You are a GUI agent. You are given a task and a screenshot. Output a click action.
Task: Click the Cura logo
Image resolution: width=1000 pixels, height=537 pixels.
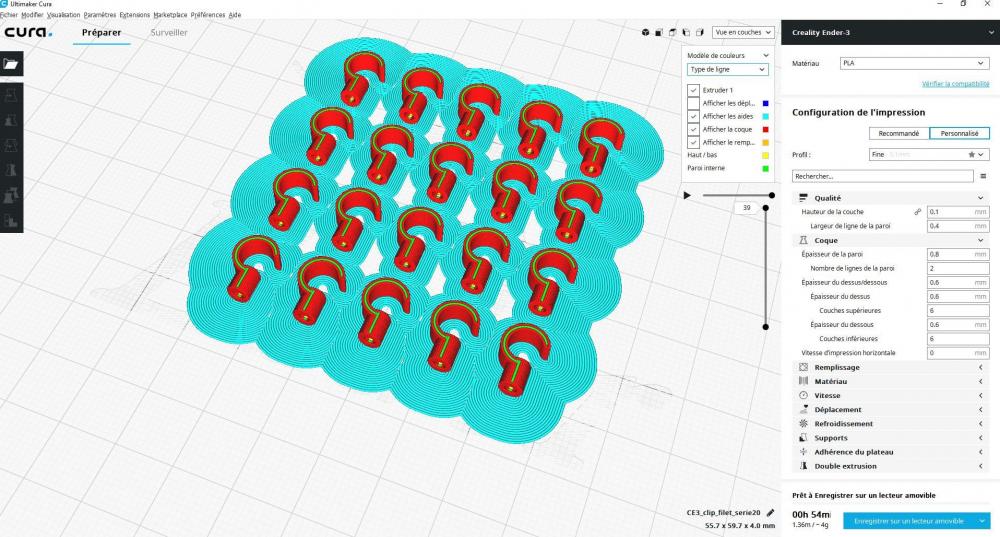click(x=28, y=33)
